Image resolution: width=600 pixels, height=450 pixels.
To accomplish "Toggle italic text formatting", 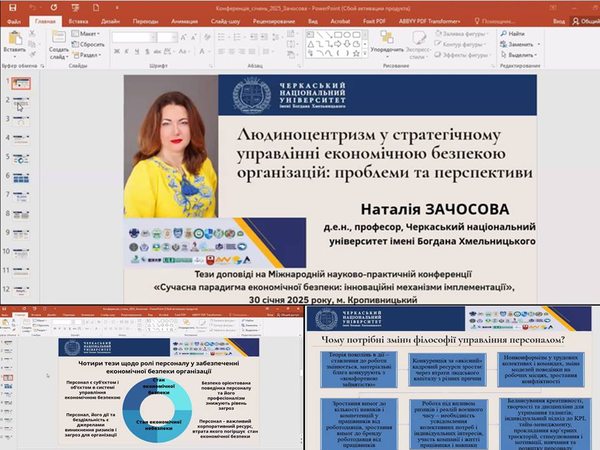I will point(127,51).
